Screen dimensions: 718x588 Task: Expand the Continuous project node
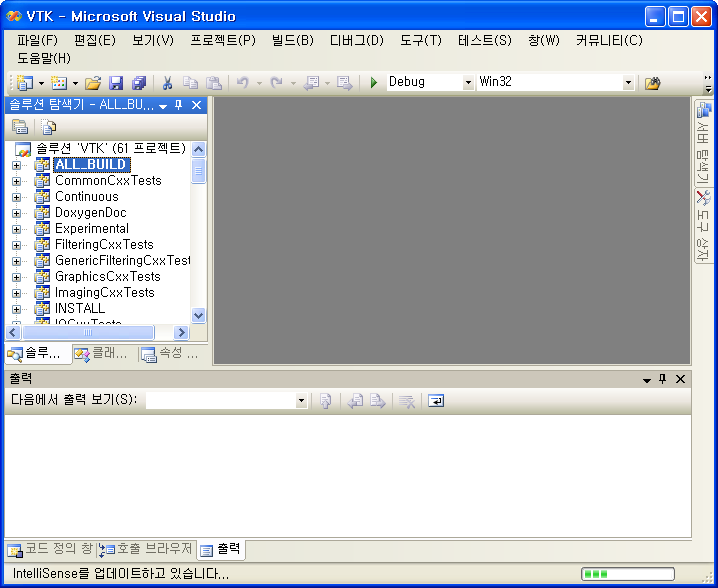16,197
